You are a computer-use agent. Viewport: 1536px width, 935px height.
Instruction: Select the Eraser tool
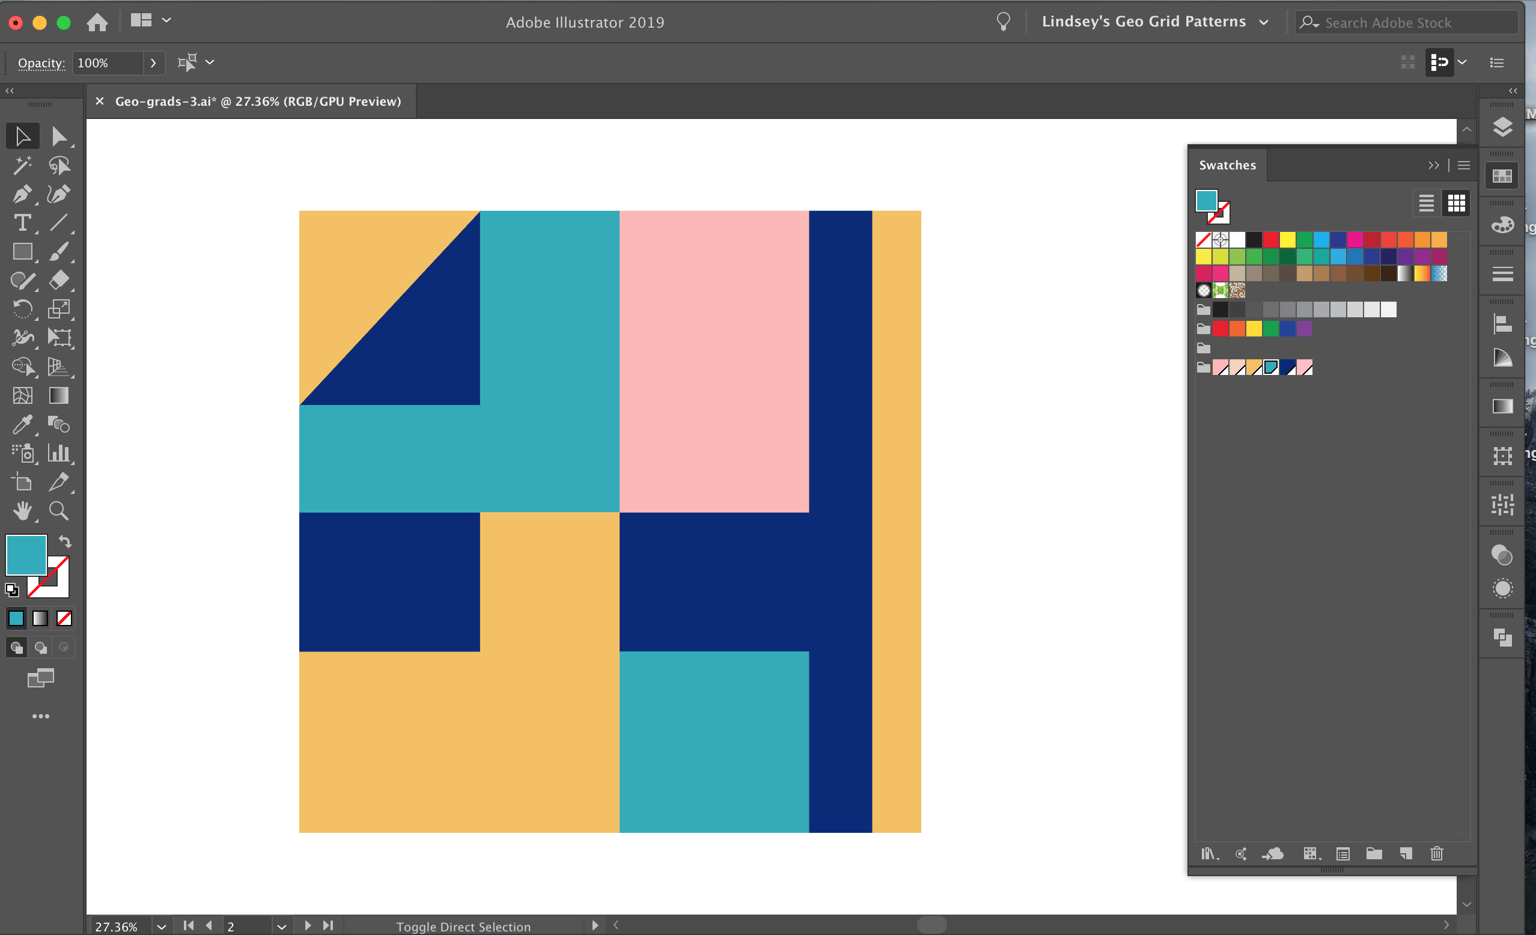[59, 280]
